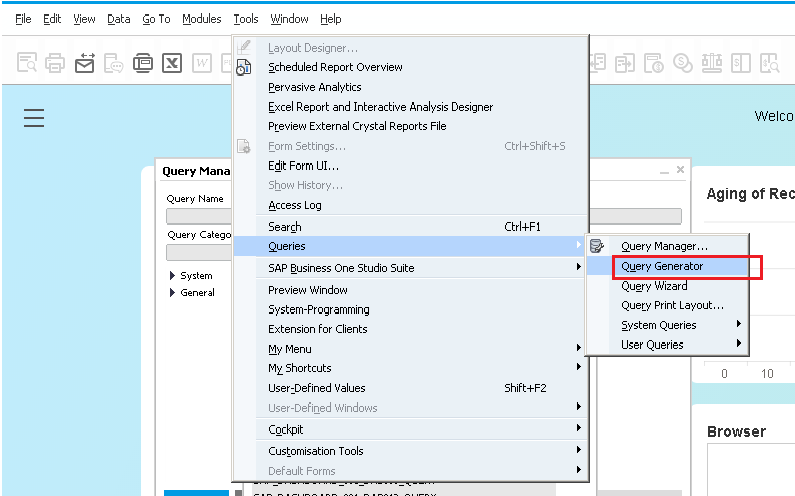Image resolution: width=795 pixels, height=496 pixels.
Task: Select Customisation Tools menu entry
Action: coord(316,451)
